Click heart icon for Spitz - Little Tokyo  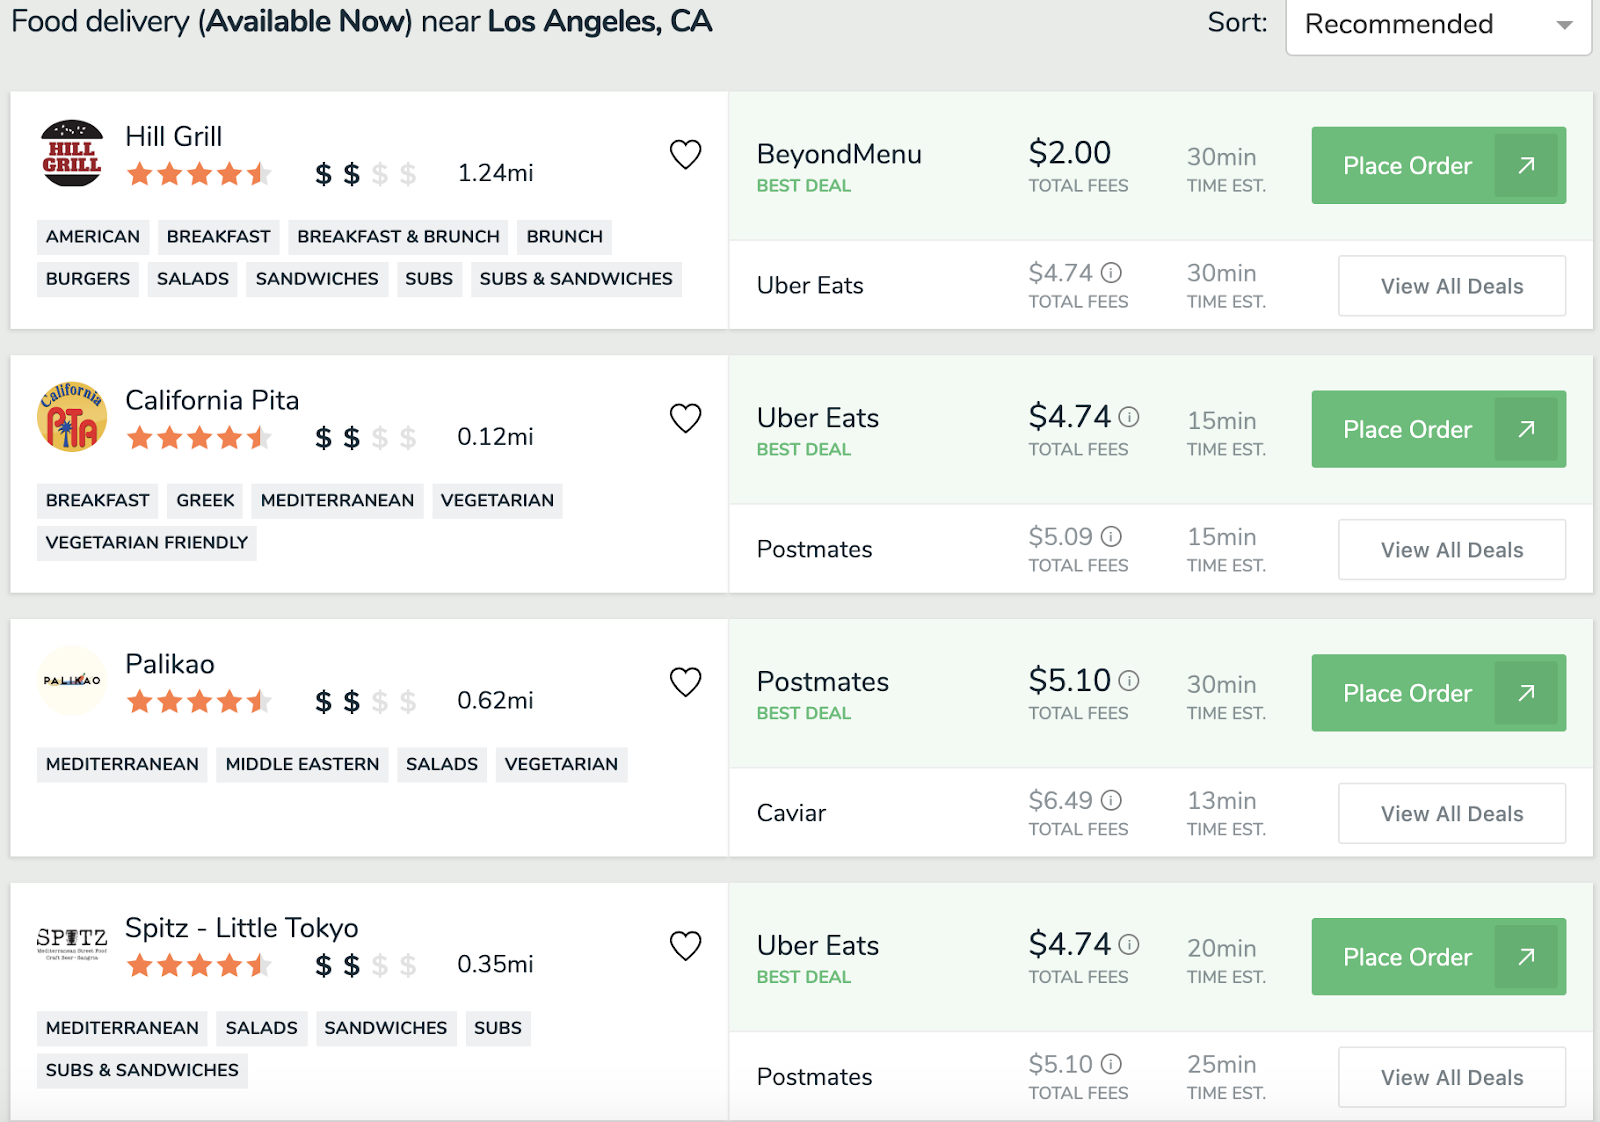pyautogui.click(x=685, y=945)
